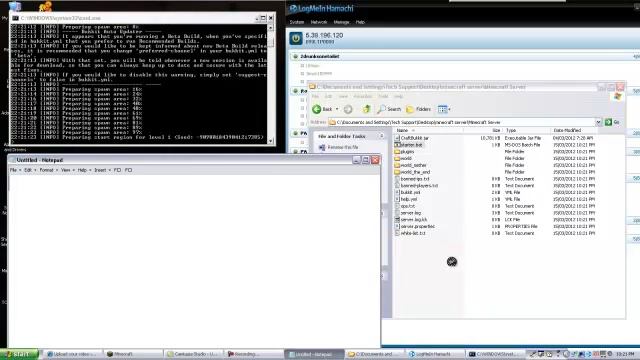Select the server.log file

(408, 213)
